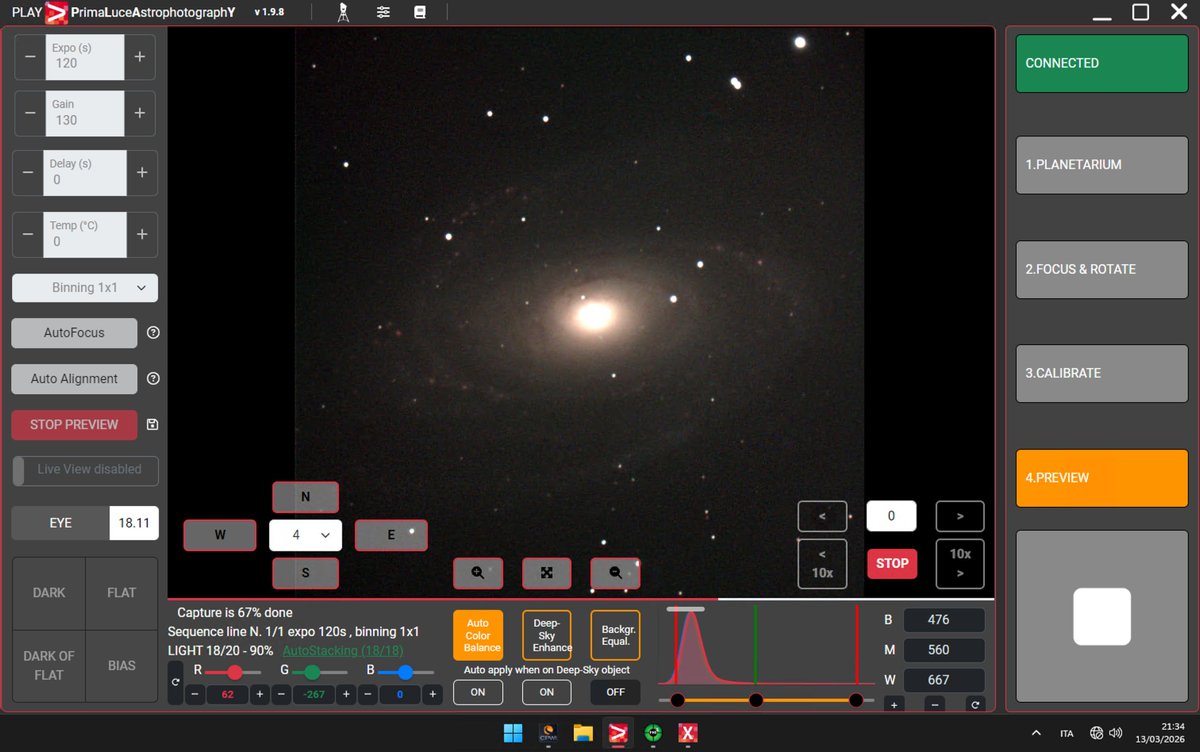1200x752 pixels.
Task: Rotate 10x right
Action: pyautogui.click(x=960, y=563)
